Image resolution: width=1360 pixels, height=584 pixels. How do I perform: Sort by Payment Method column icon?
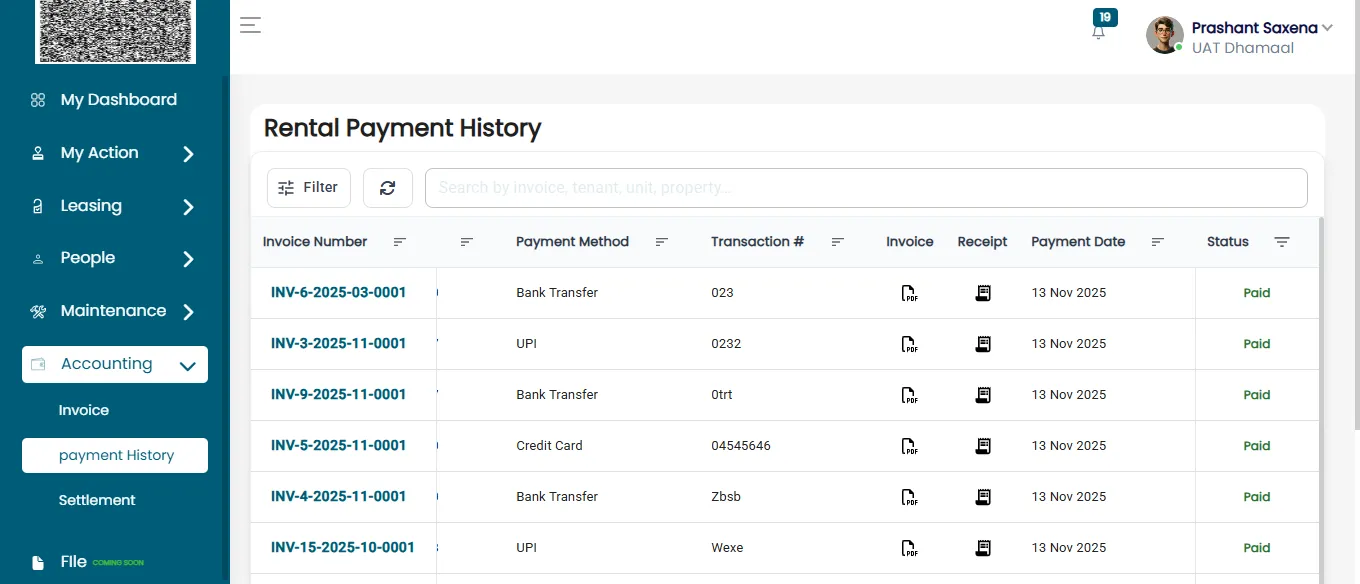(662, 242)
